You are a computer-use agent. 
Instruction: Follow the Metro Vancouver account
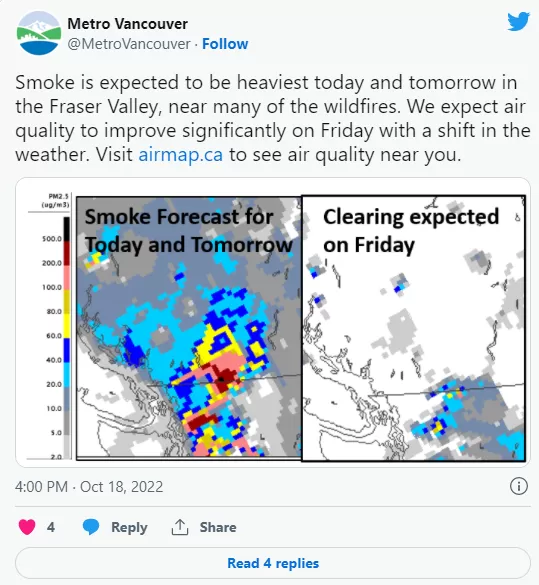coord(225,44)
